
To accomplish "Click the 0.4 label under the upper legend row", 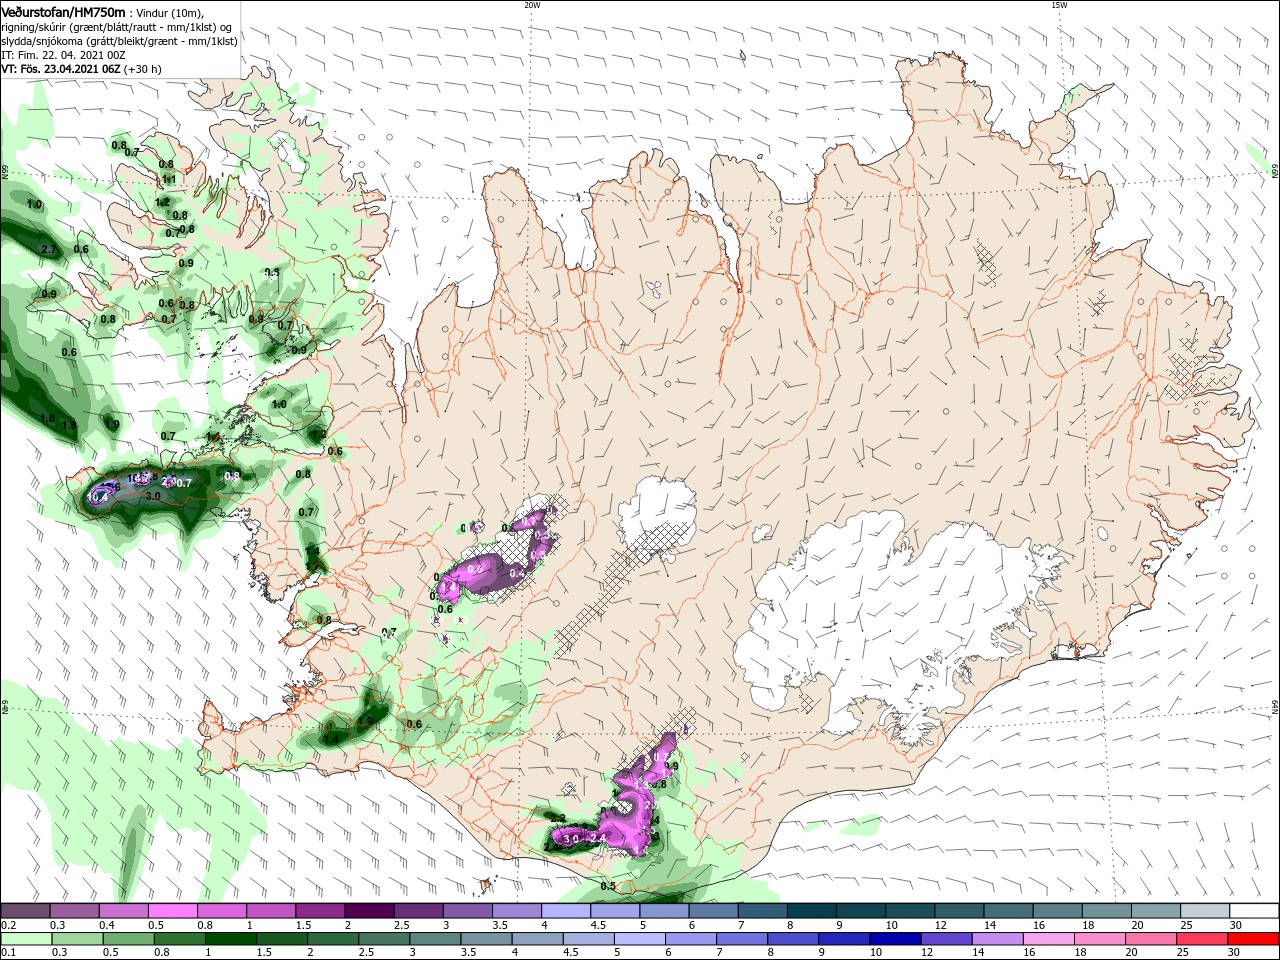I will 106,926.
